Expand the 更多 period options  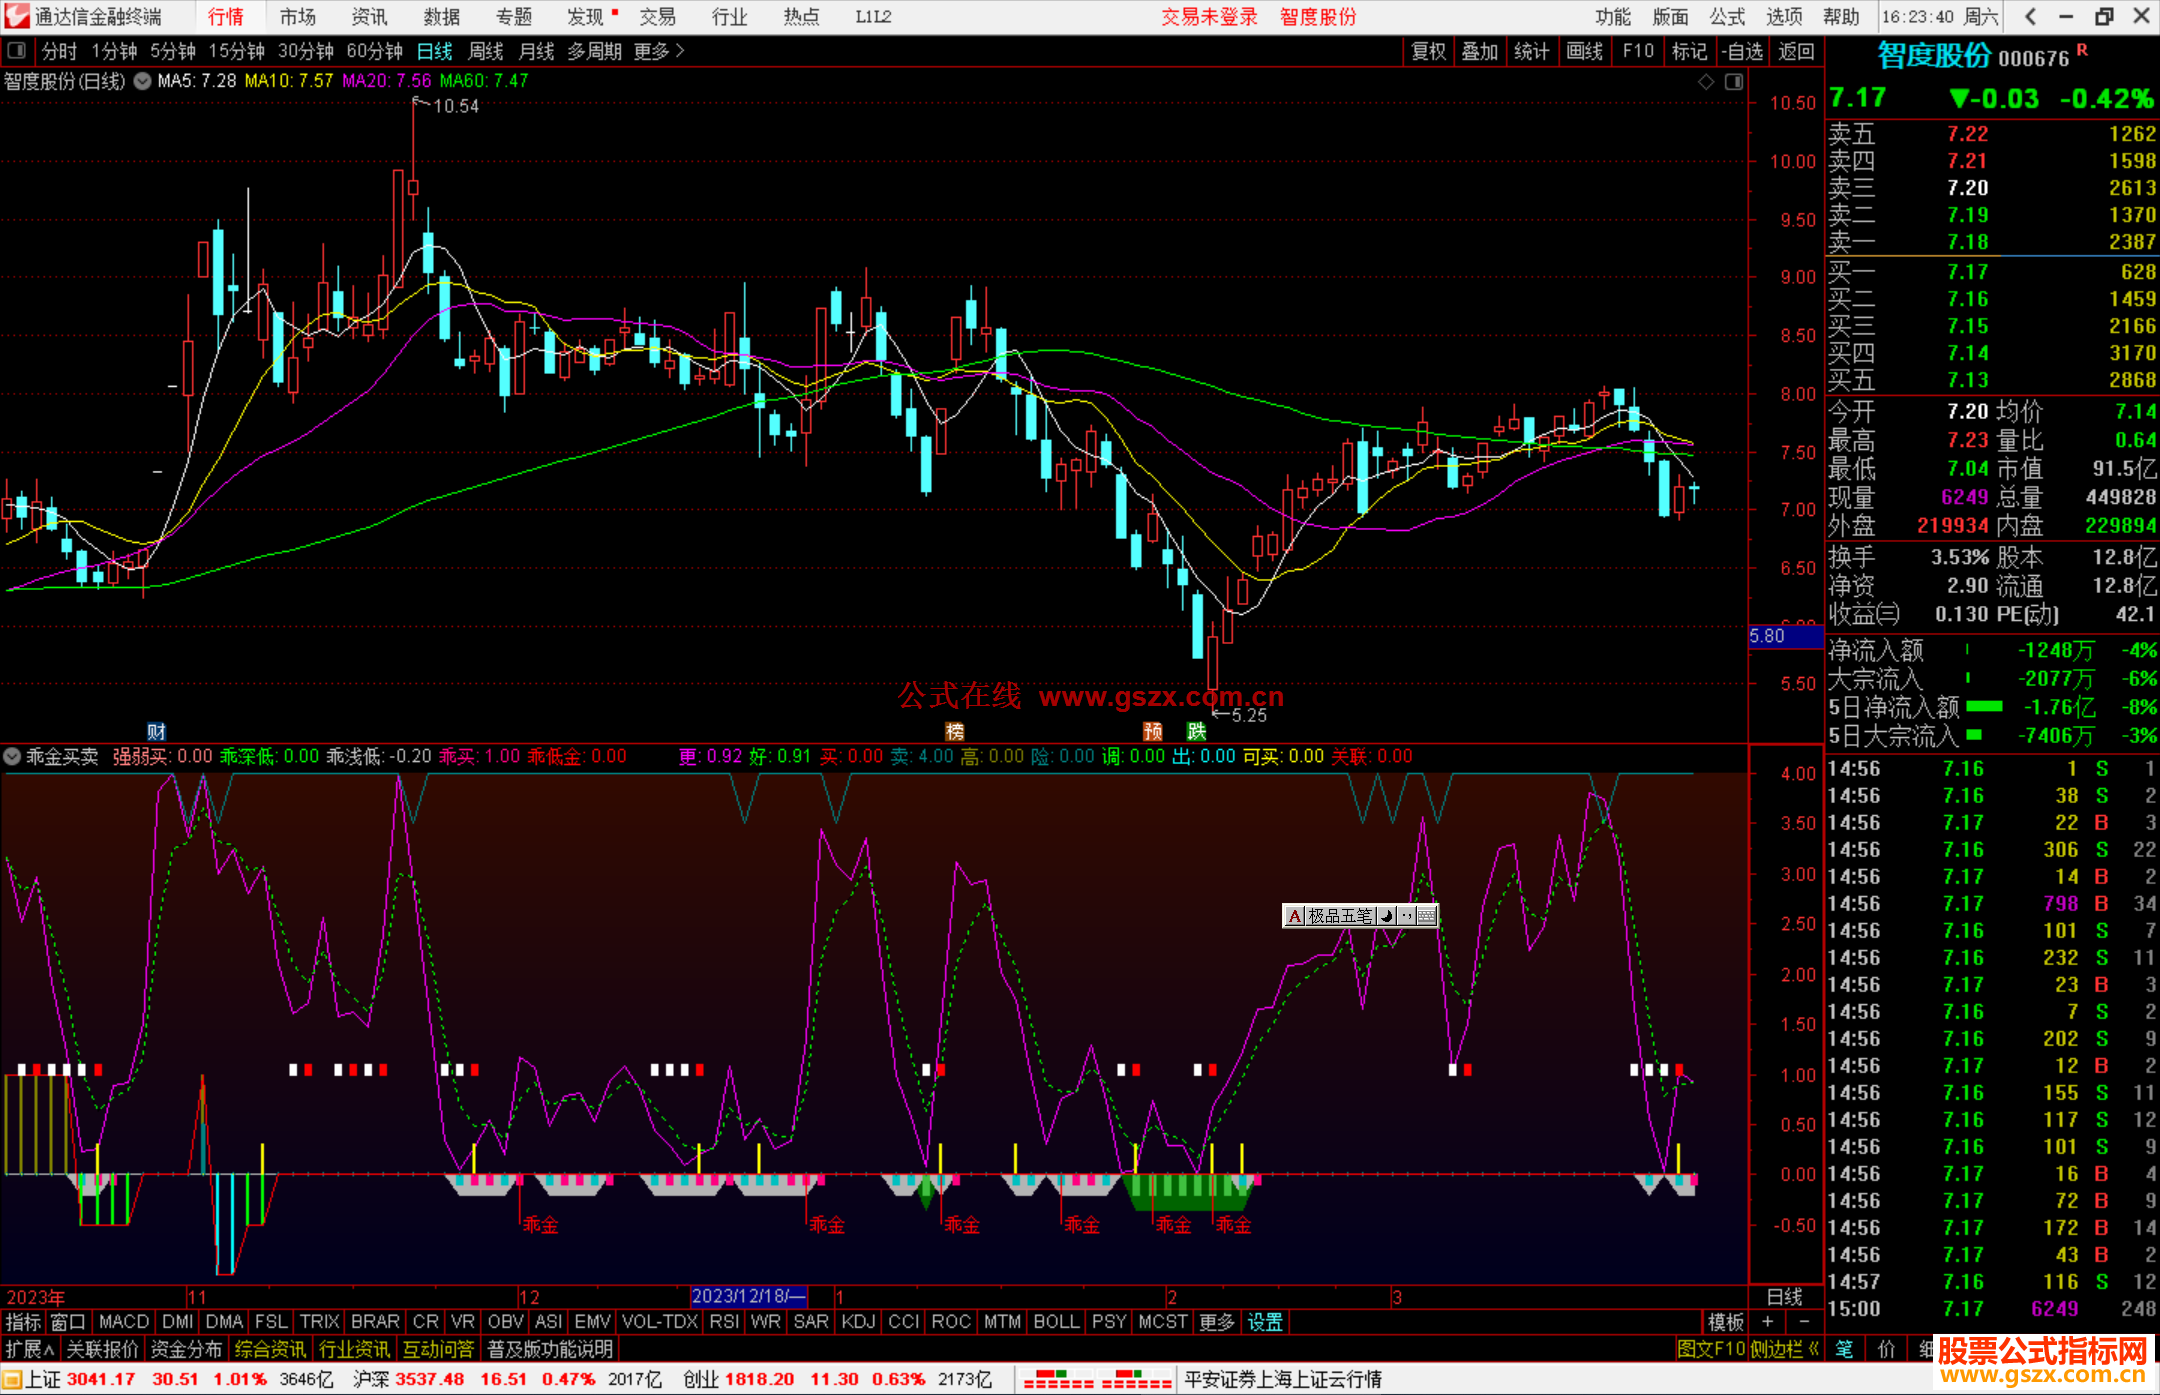(x=659, y=51)
